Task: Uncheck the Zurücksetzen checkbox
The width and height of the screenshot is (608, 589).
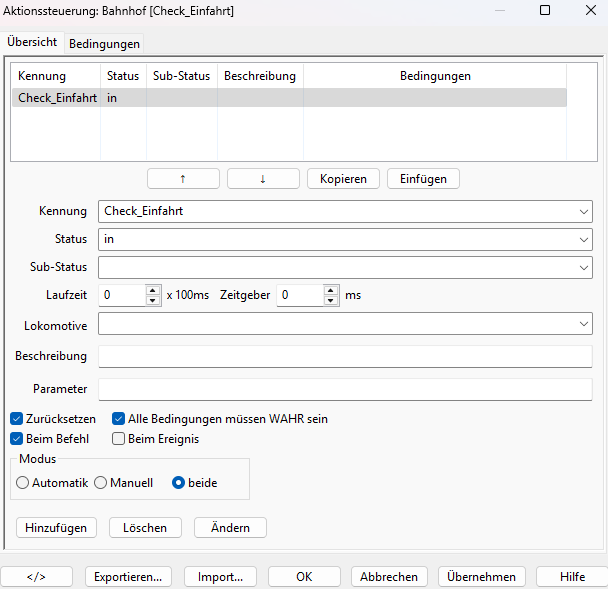Action: pos(17,419)
